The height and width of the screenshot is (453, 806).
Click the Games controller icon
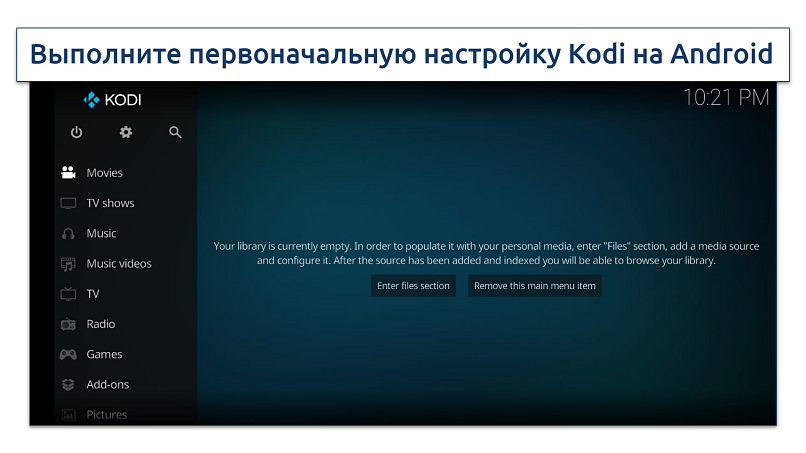pyautogui.click(x=68, y=354)
